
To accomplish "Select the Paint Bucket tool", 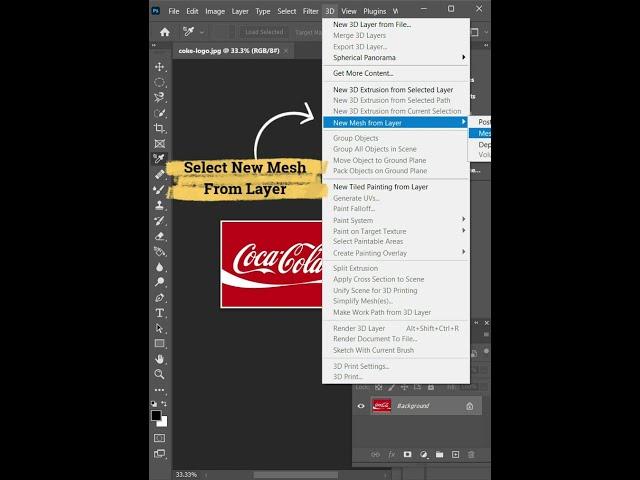I will click(x=159, y=251).
